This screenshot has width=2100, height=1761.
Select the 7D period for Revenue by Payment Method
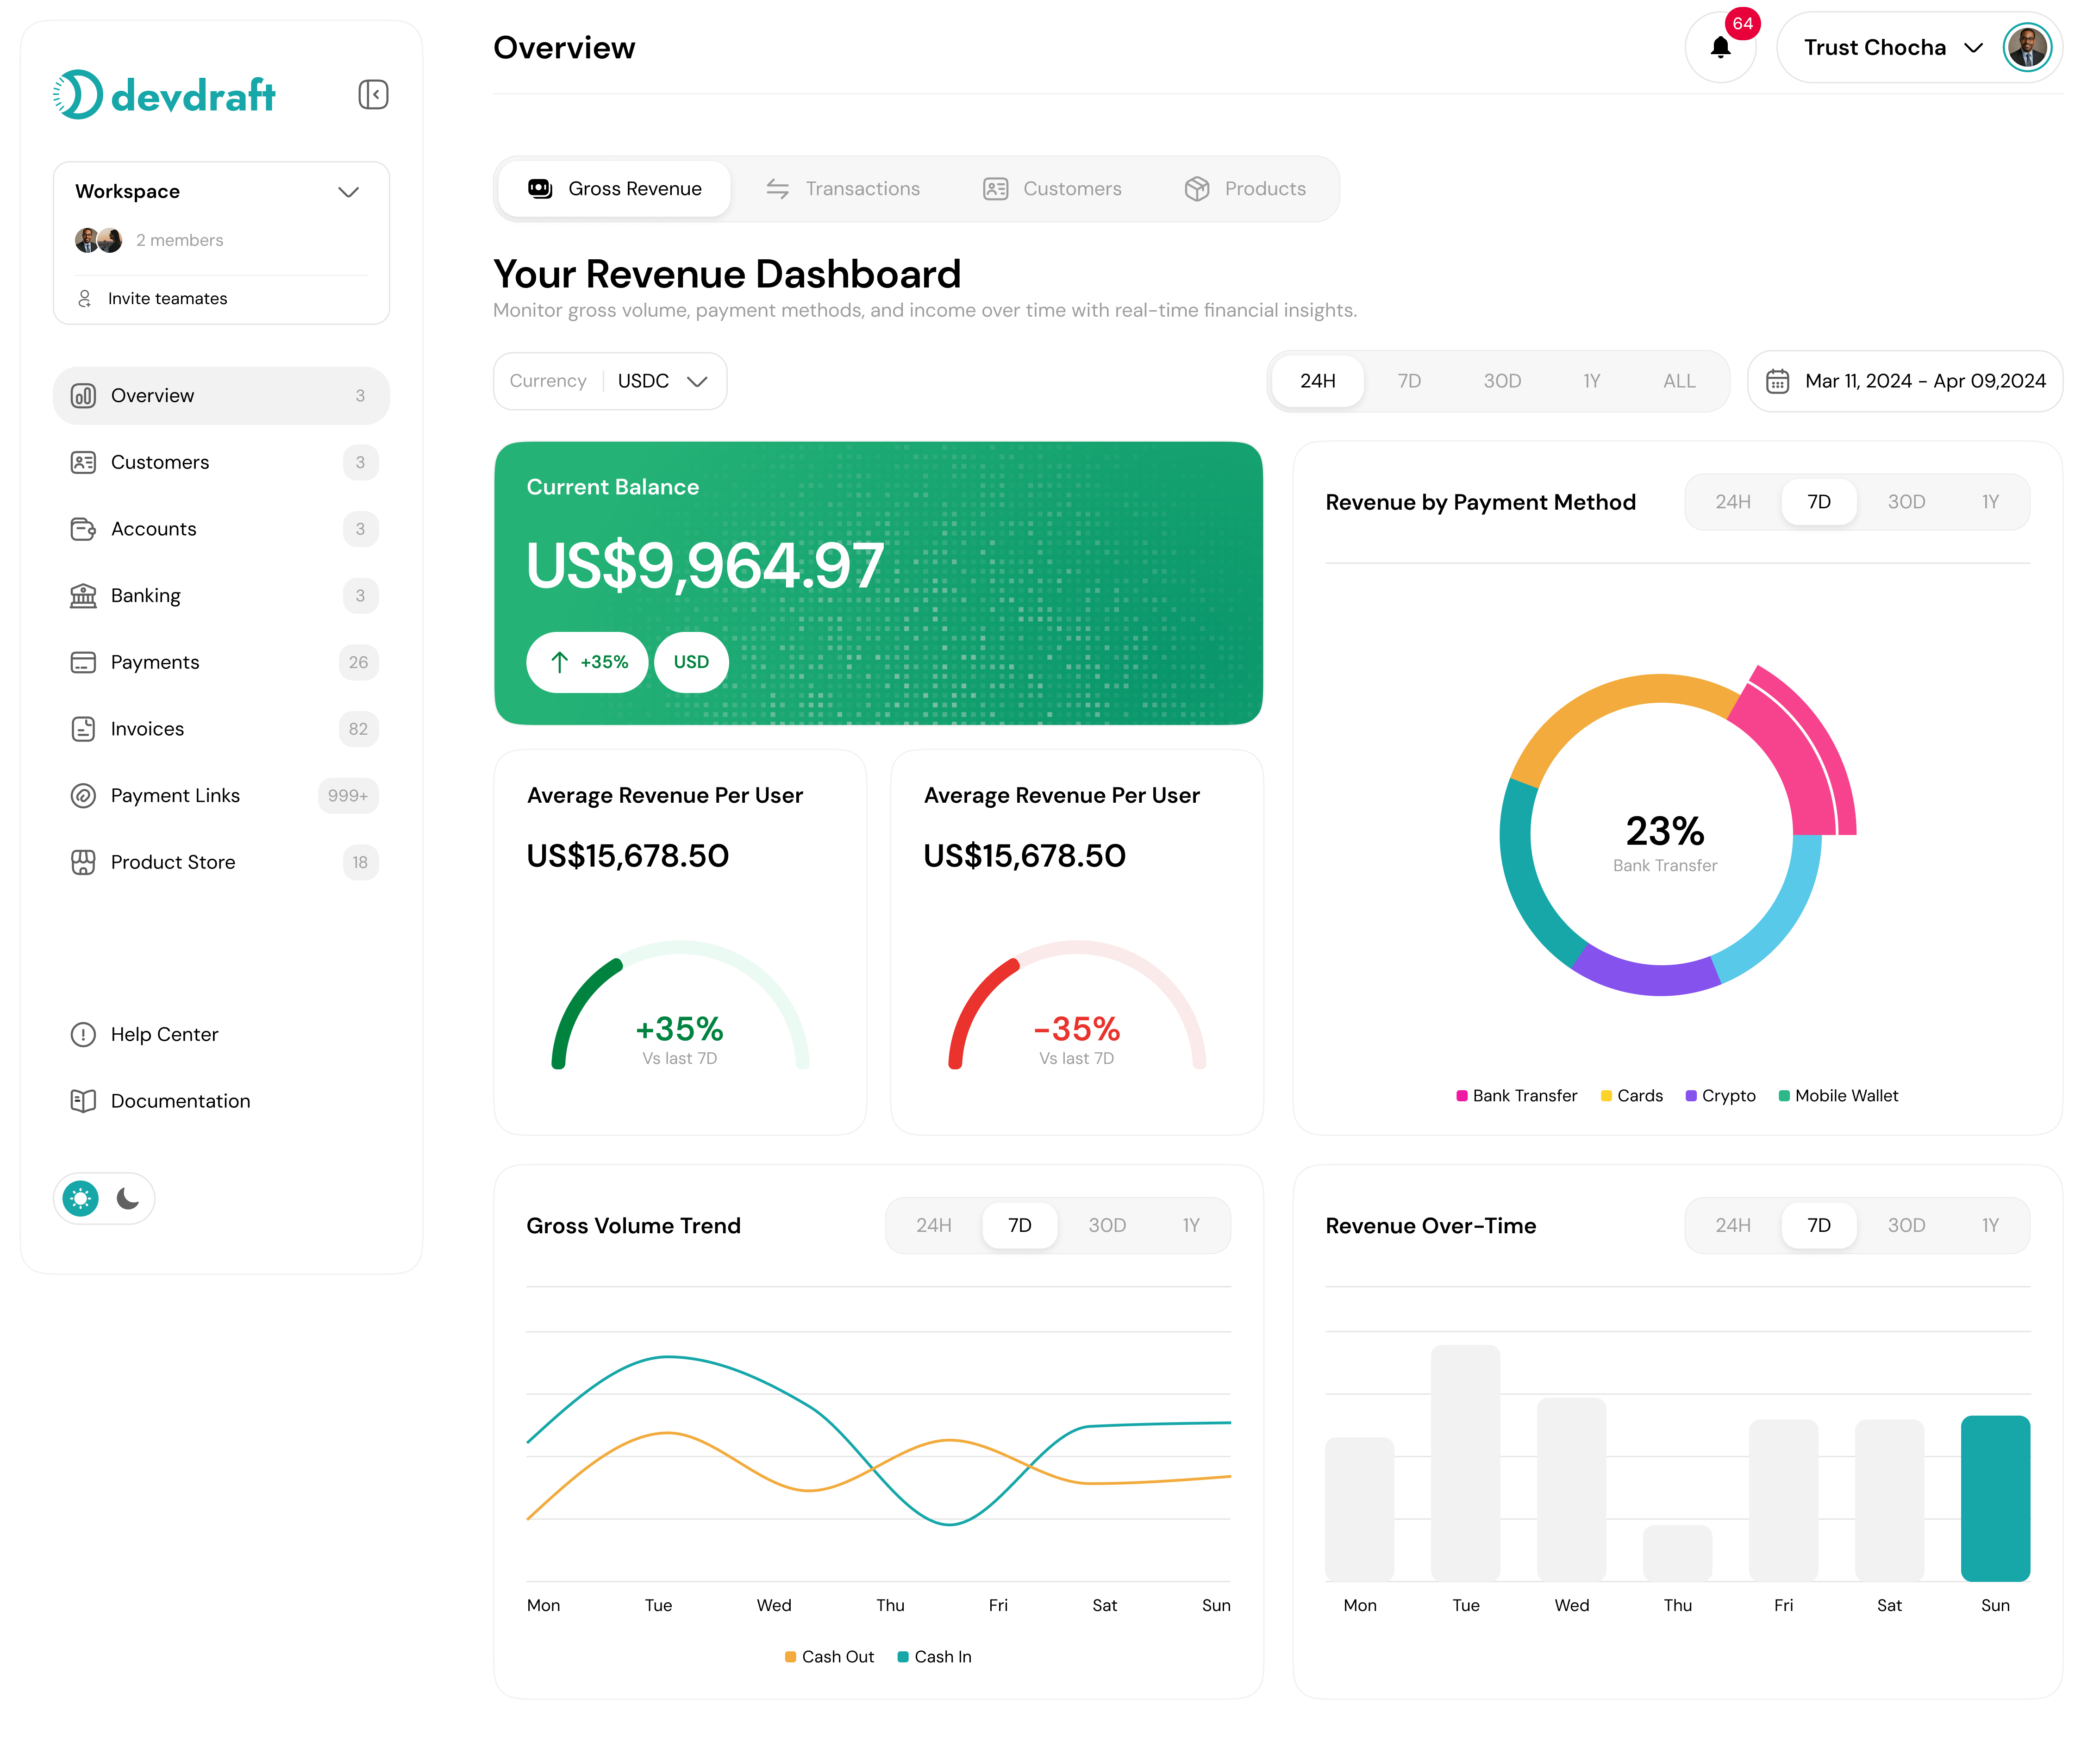click(1818, 502)
